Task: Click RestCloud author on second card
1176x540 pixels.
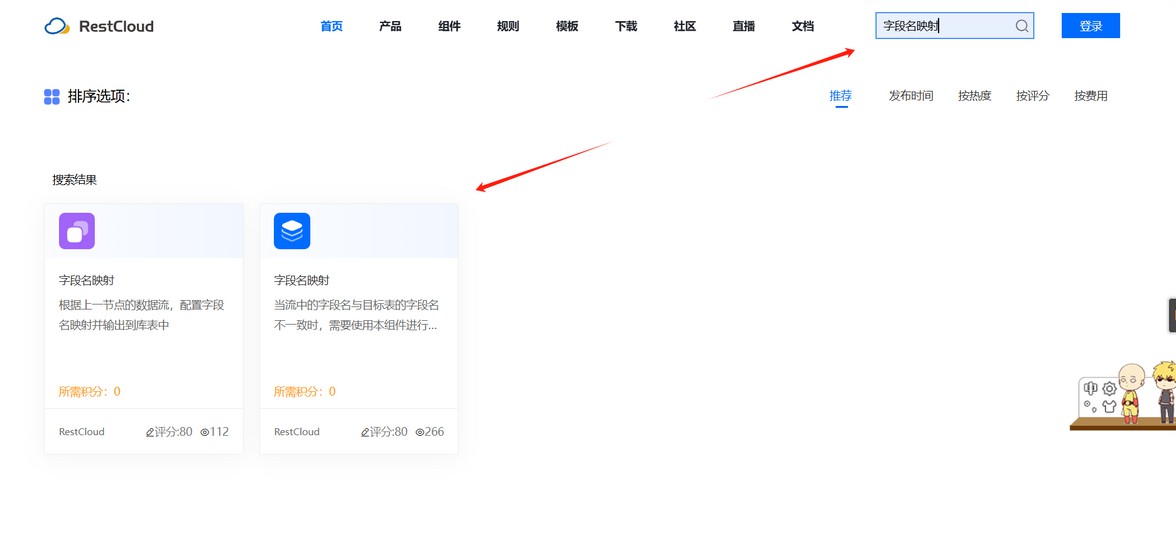Action: click(x=297, y=432)
